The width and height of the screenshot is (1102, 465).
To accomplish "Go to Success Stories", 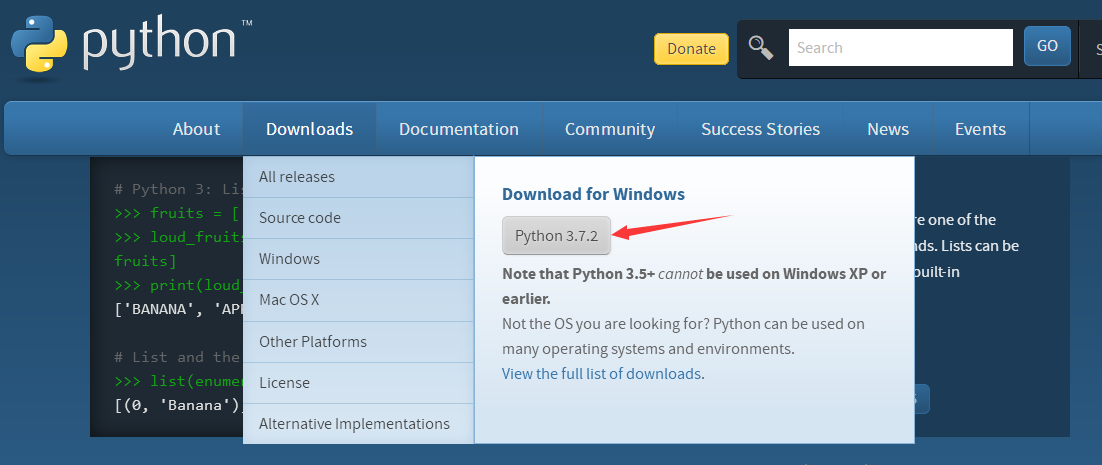I will tap(760, 129).
